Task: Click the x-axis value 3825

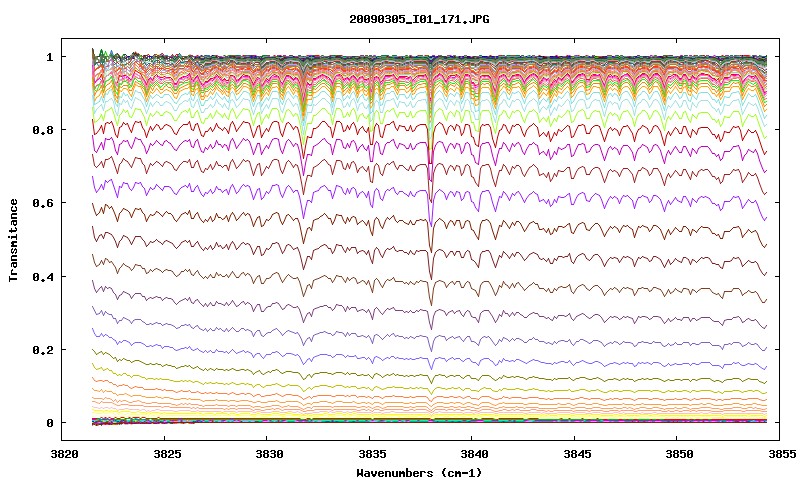Action: [x=167, y=454]
